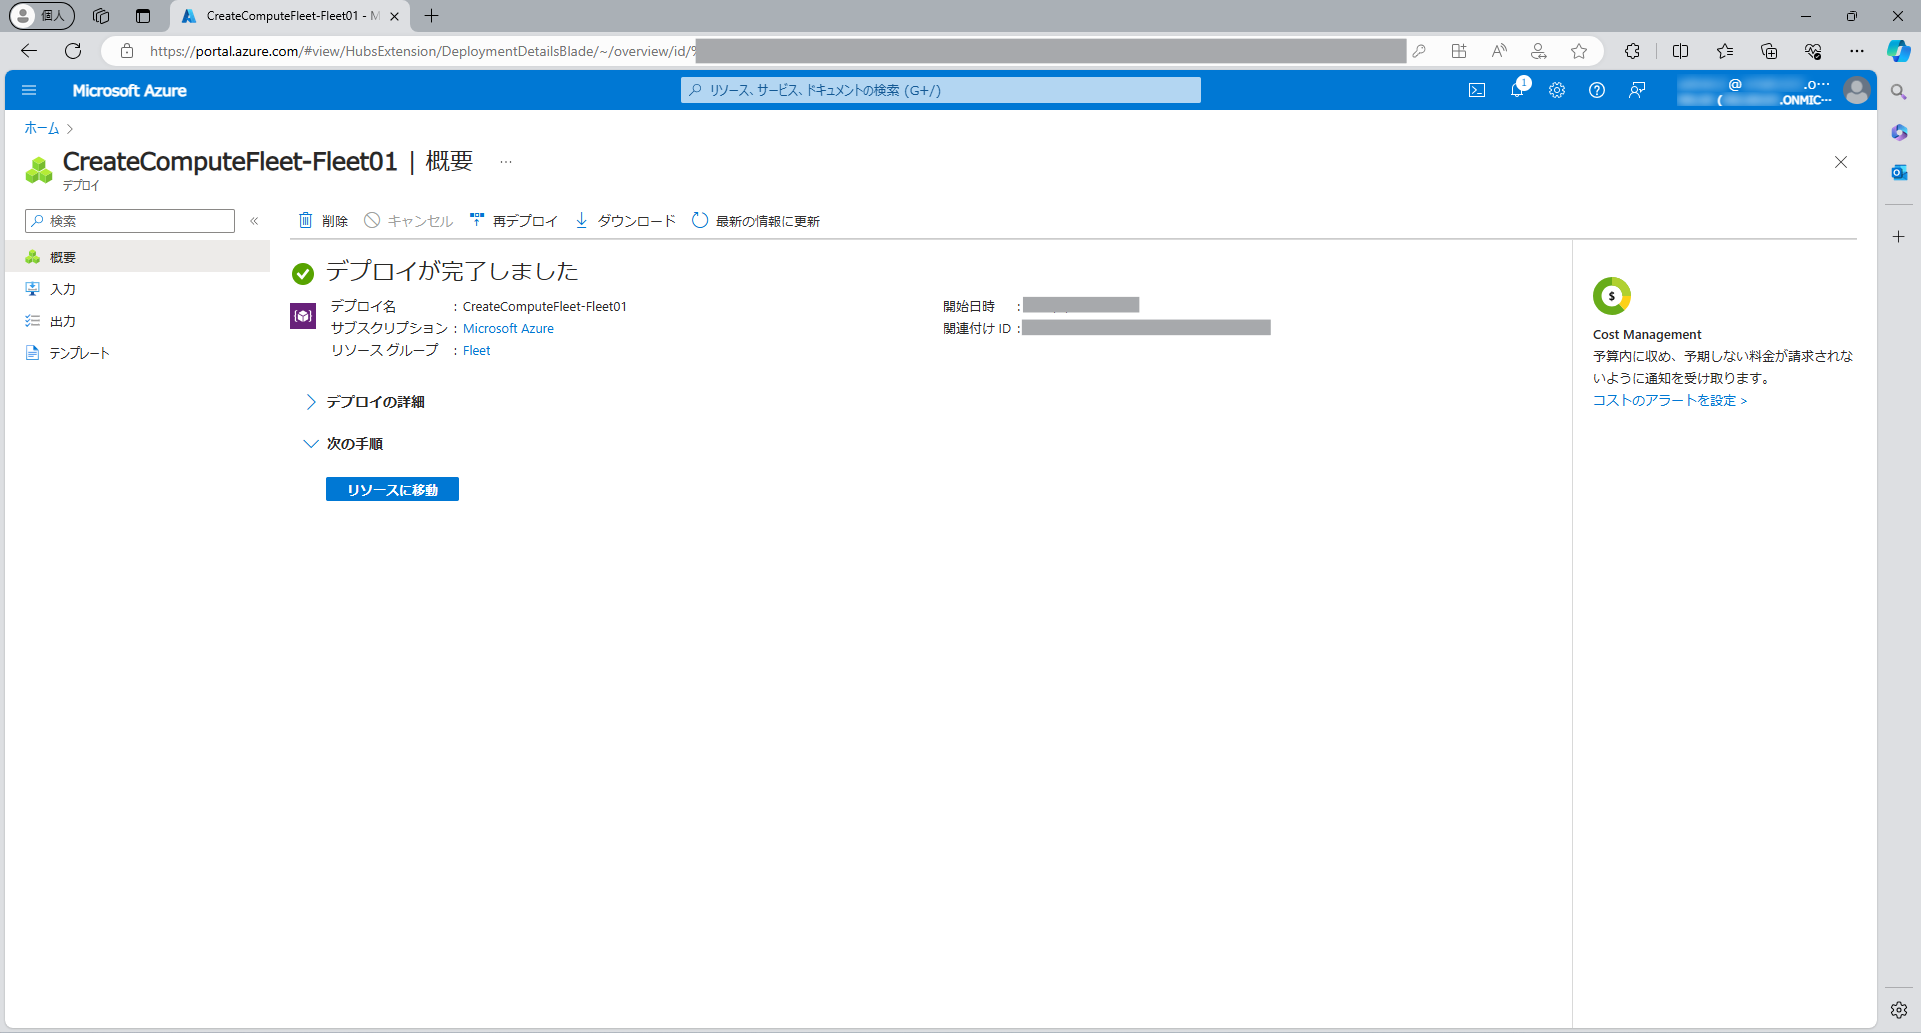Launch Cloud Shell from the top bar
This screenshot has width=1921, height=1033.
[1477, 90]
